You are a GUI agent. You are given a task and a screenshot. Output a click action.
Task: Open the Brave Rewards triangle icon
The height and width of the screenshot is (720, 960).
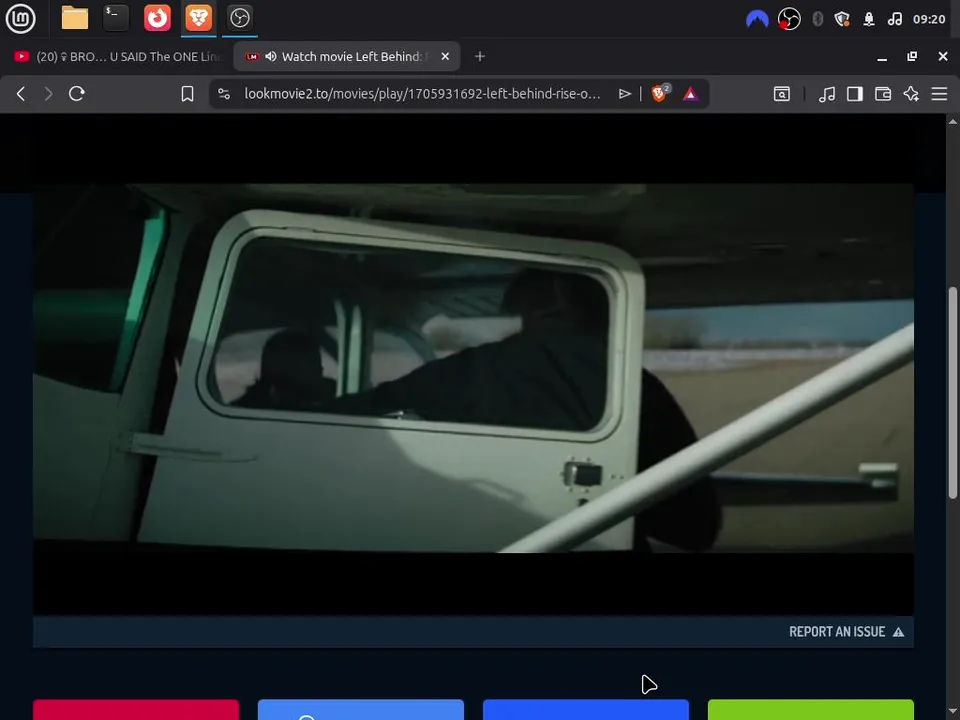[x=691, y=94]
